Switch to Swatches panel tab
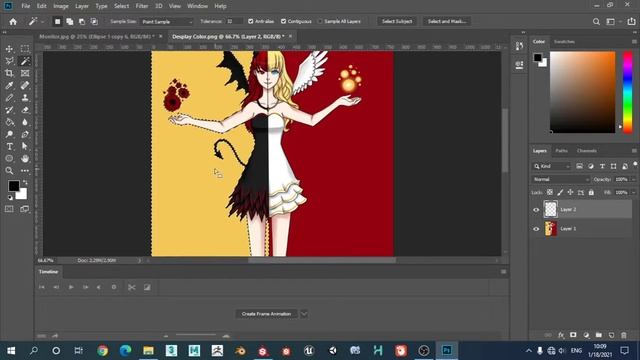The height and width of the screenshot is (360, 640). click(x=564, y=42)
